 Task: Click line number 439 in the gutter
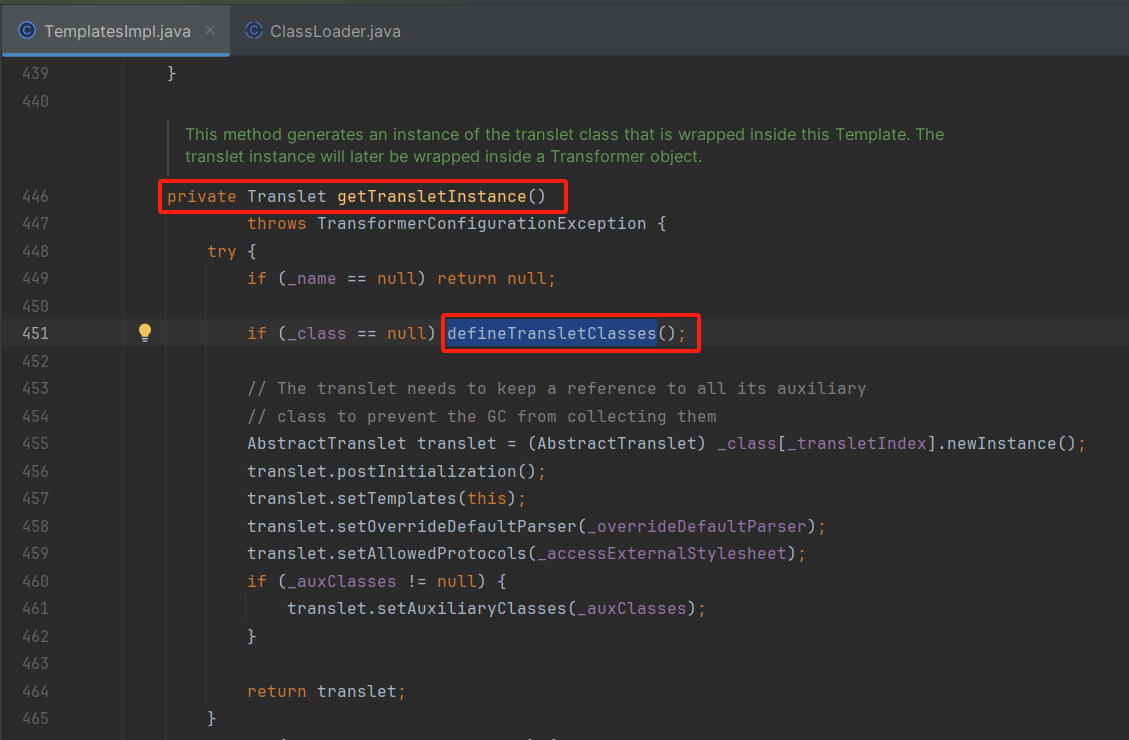[34, 72]
